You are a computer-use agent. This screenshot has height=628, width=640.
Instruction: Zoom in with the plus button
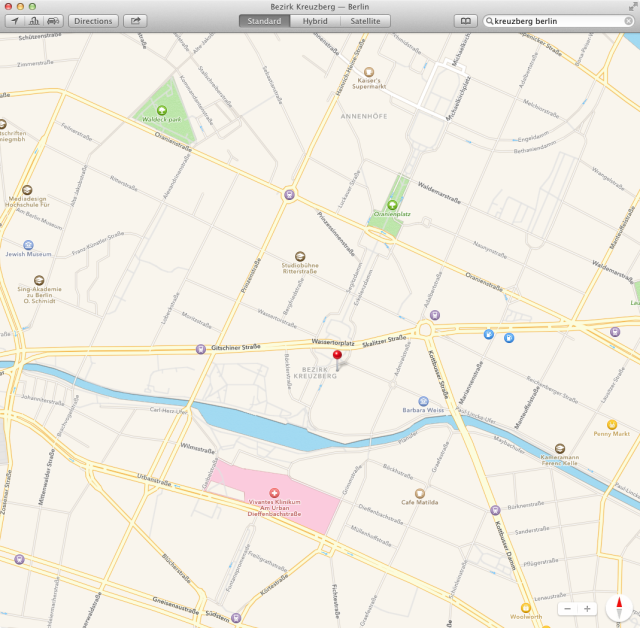coord(587,609)
